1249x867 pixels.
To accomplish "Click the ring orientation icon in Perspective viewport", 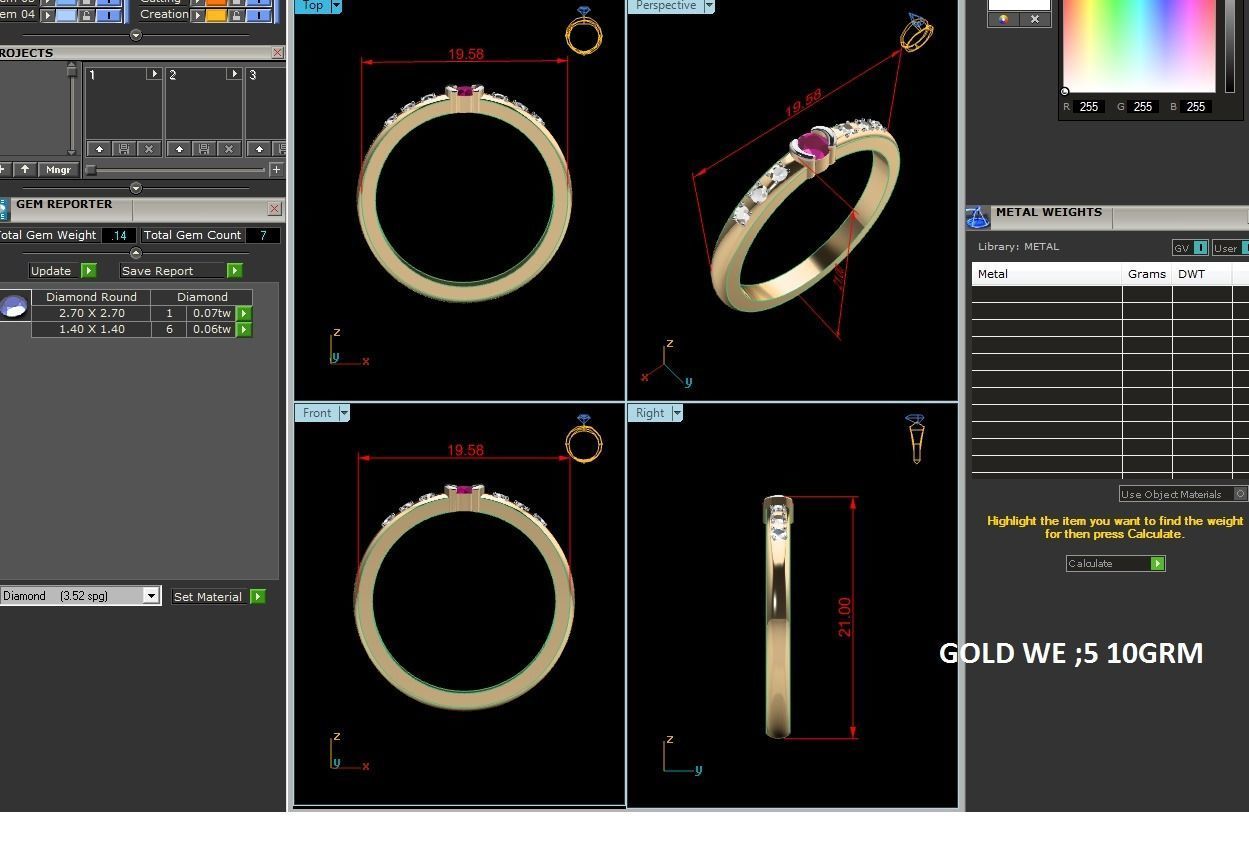I will (916, 32).
